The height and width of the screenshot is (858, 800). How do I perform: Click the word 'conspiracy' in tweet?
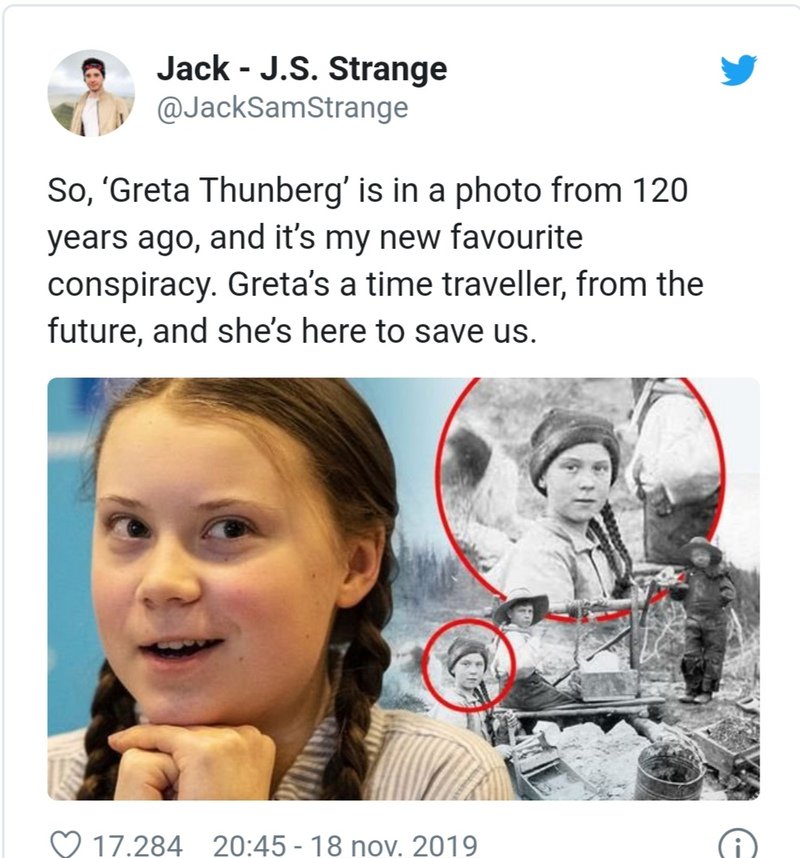tap(132, 285)
